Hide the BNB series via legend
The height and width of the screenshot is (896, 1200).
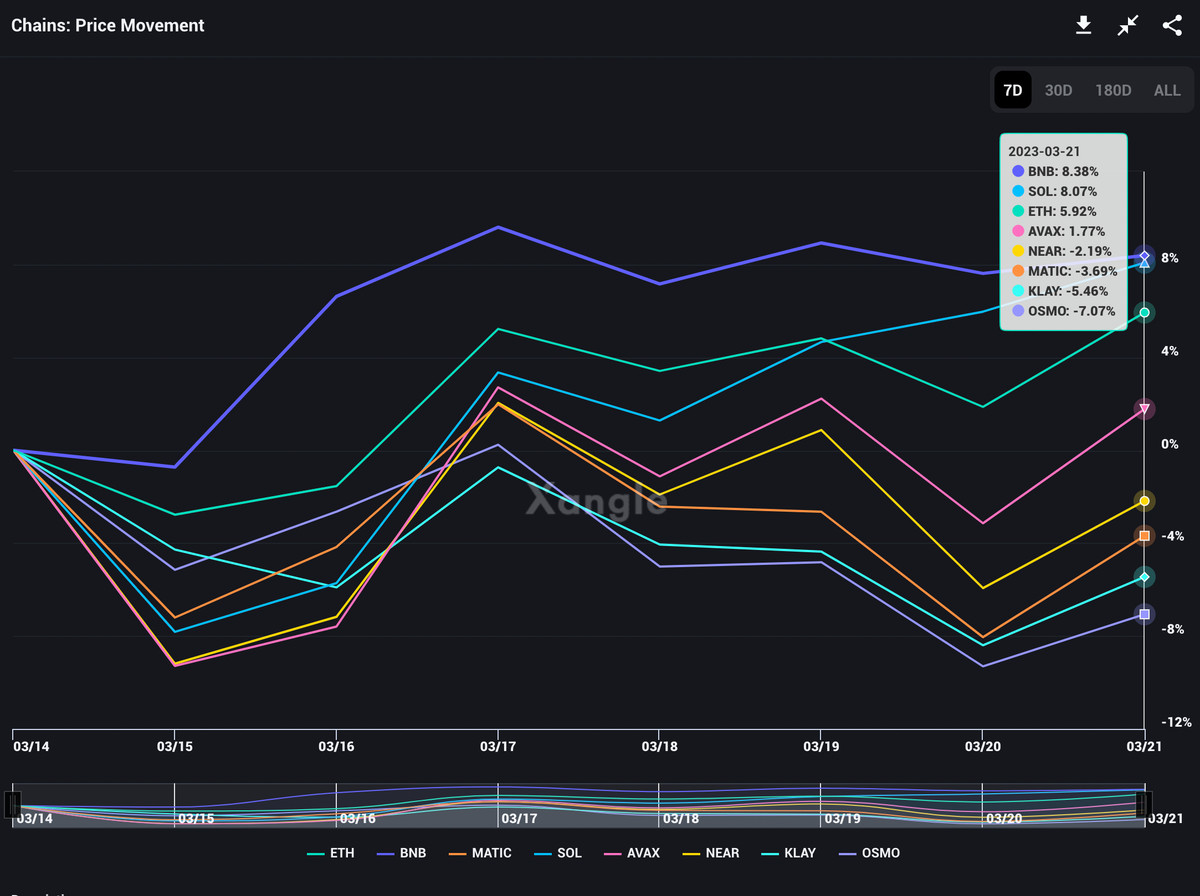(401, 853)
